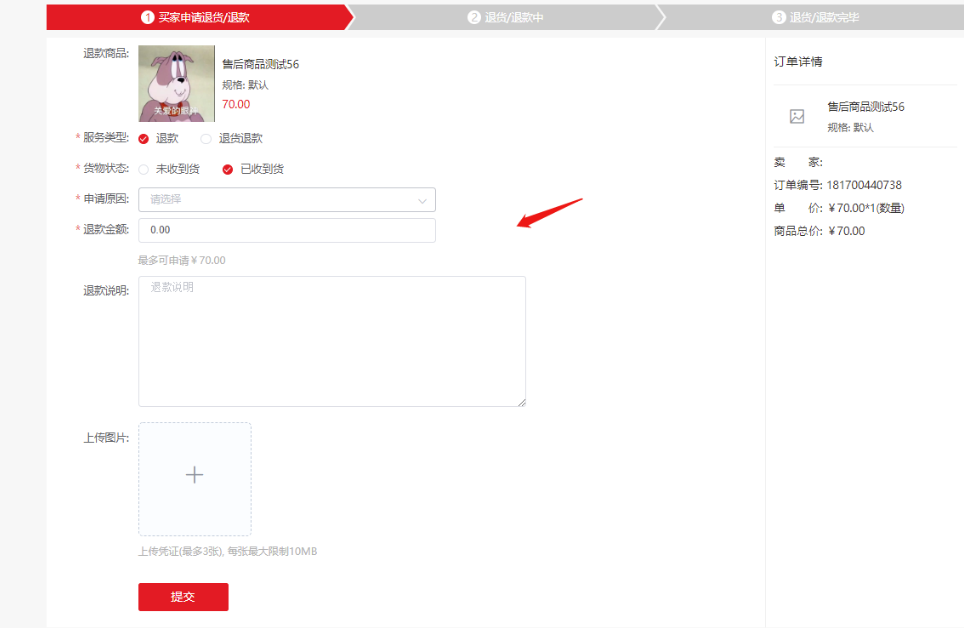Viewport: 964px width, 628px height.
Task: Choose 未收到货 goods status
Action: coord(144,170)
